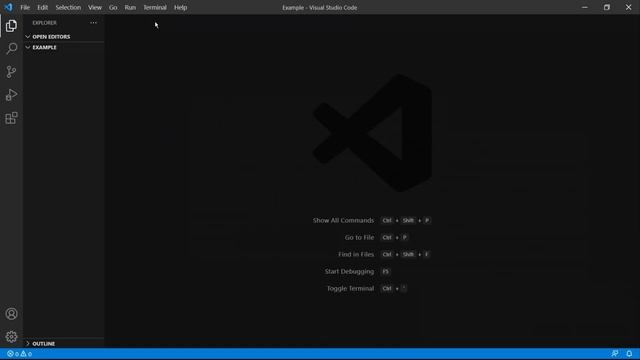Click the VS Code logo in title bar
This screenshot has height=360, width=640.
9,7
